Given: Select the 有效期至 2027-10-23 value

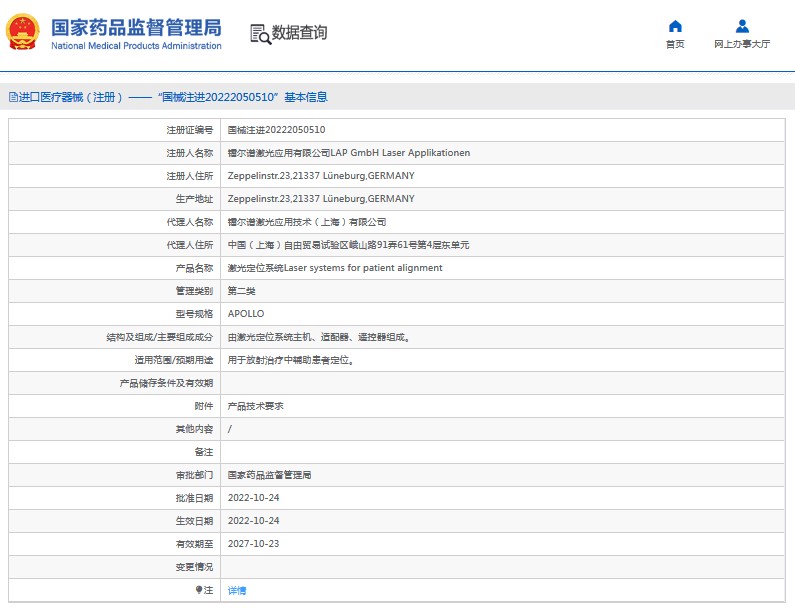Looking at the screenshot, I should (x=254, y=544).
